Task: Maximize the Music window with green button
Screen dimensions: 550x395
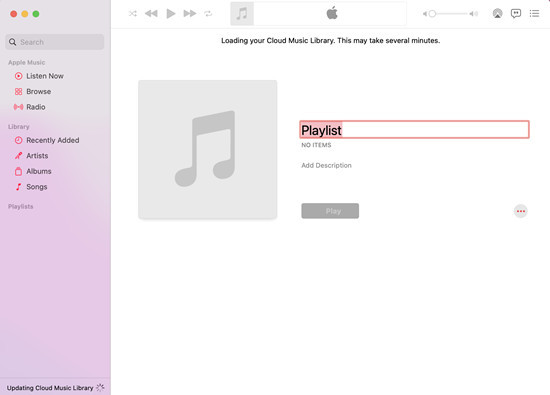Action: [36, 14]
